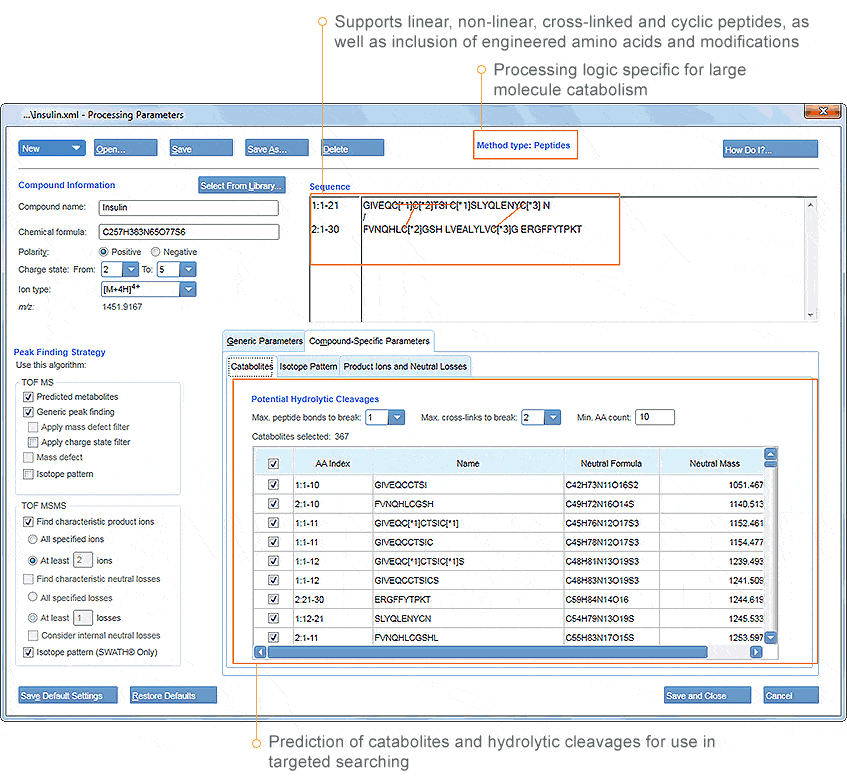Uncheck Predicted metabolites under TOF MS
847x780 pixels.
coord(29,397)
